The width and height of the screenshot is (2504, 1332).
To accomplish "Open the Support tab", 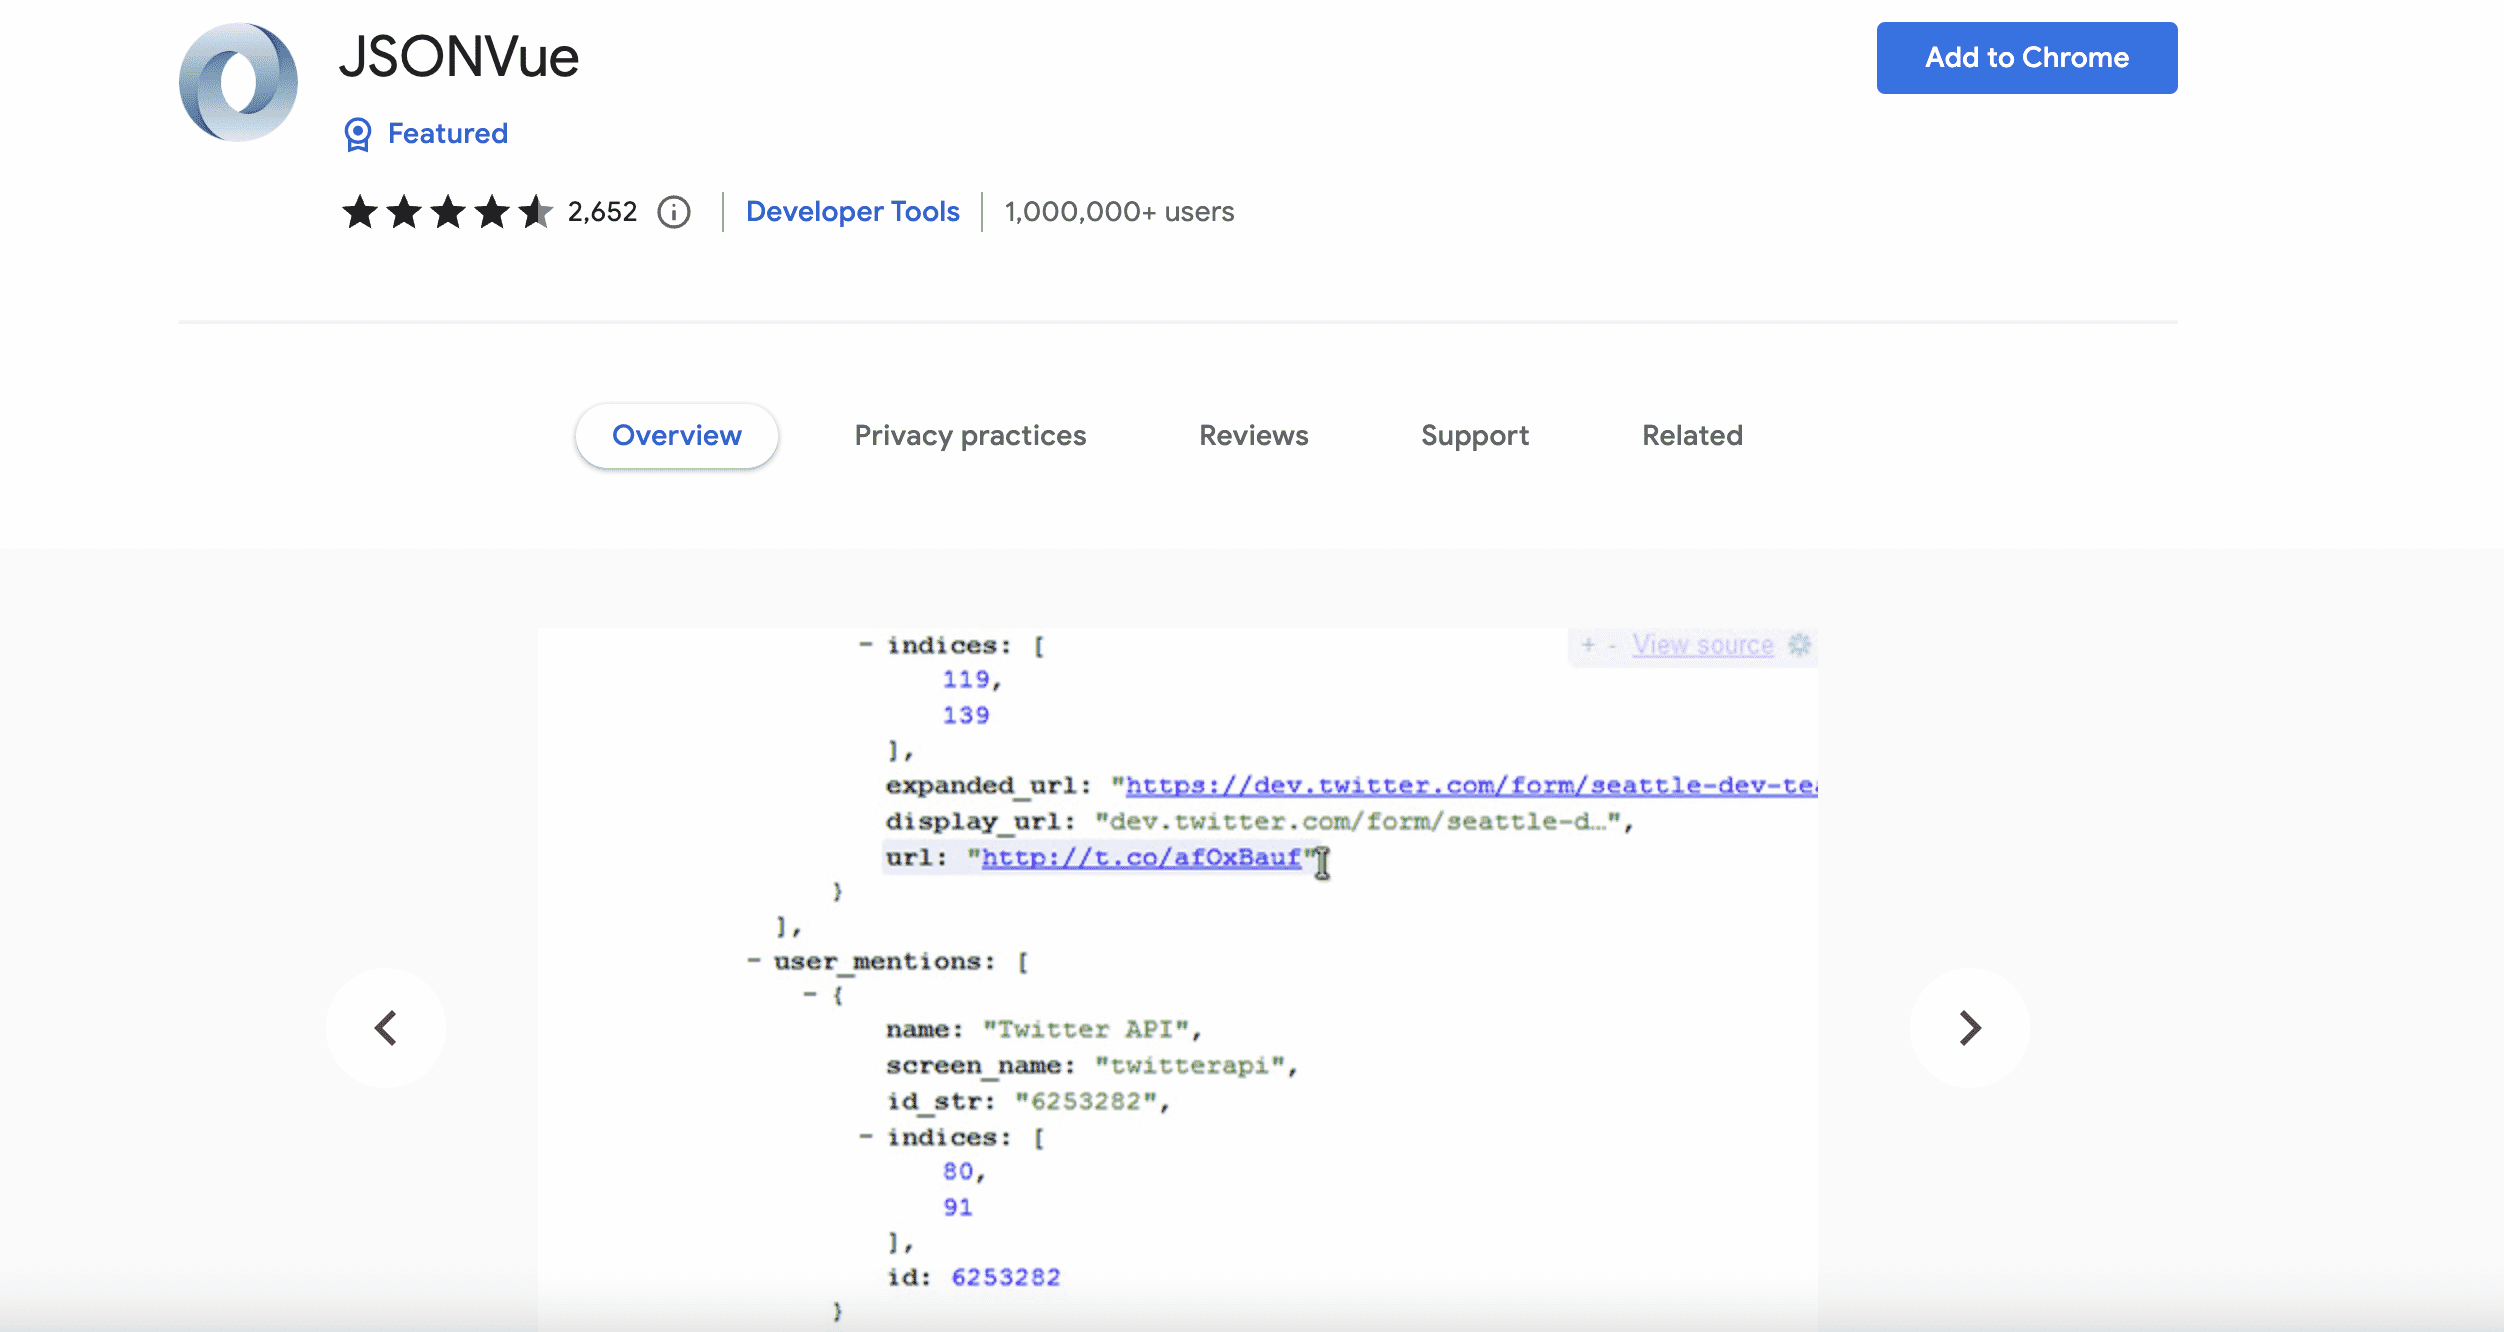I will [x=1475, y=436].
